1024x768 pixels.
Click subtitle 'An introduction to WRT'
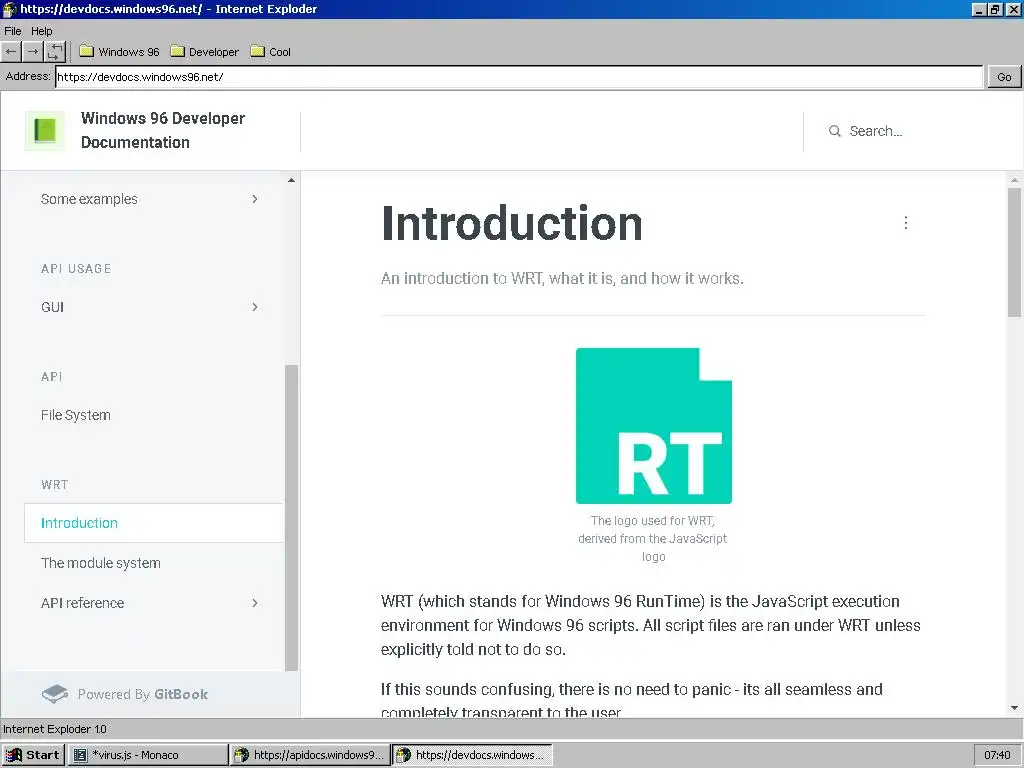click(562, 278)
